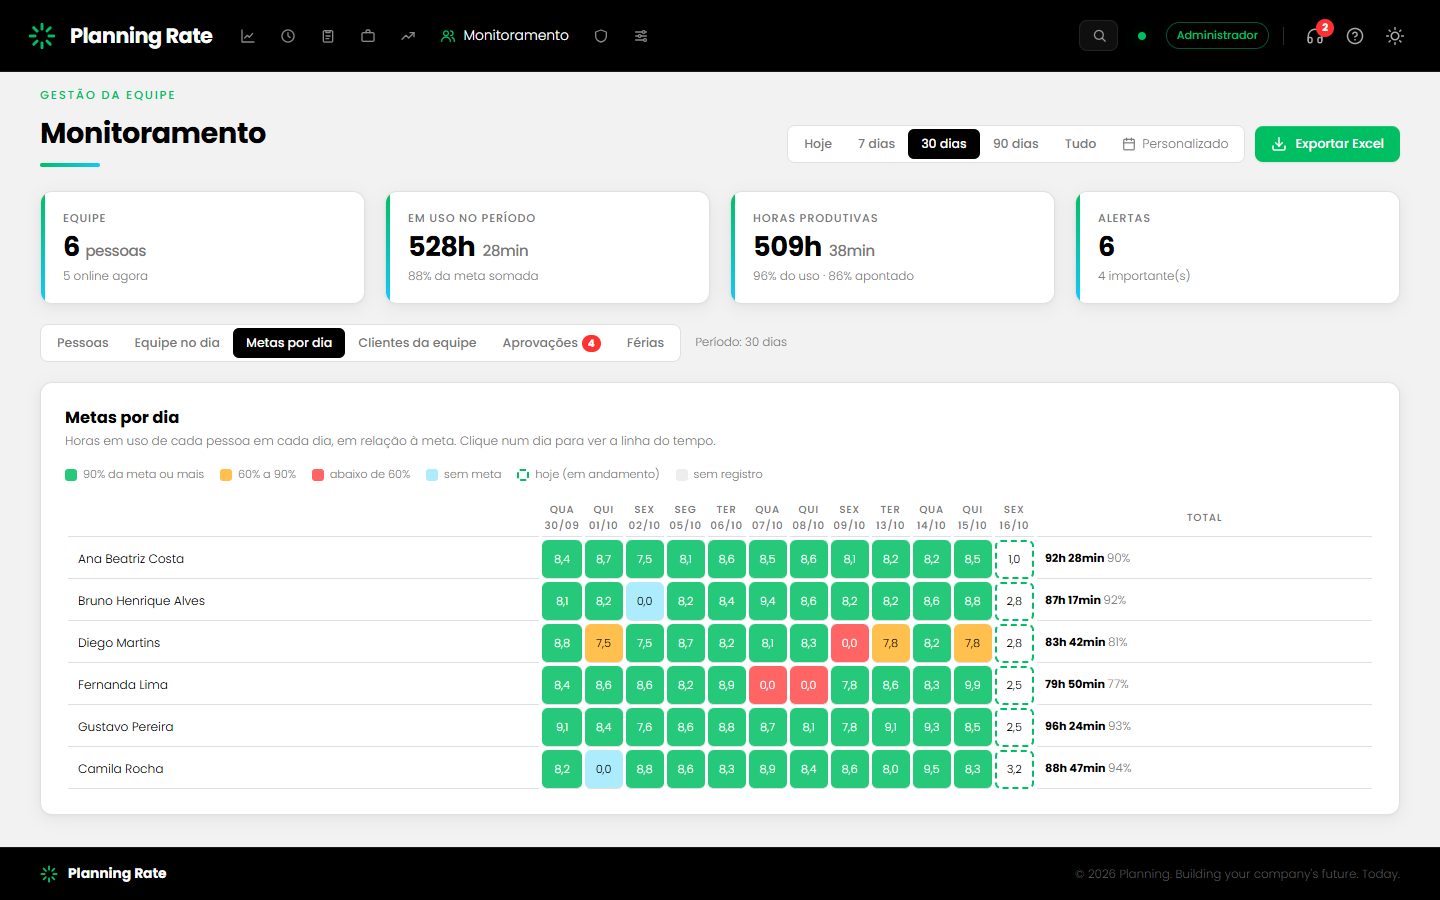This screenshot has width=1440, height=900.
Task: Open the clipboard icon in the top navigation
Action: coord(328,36)
